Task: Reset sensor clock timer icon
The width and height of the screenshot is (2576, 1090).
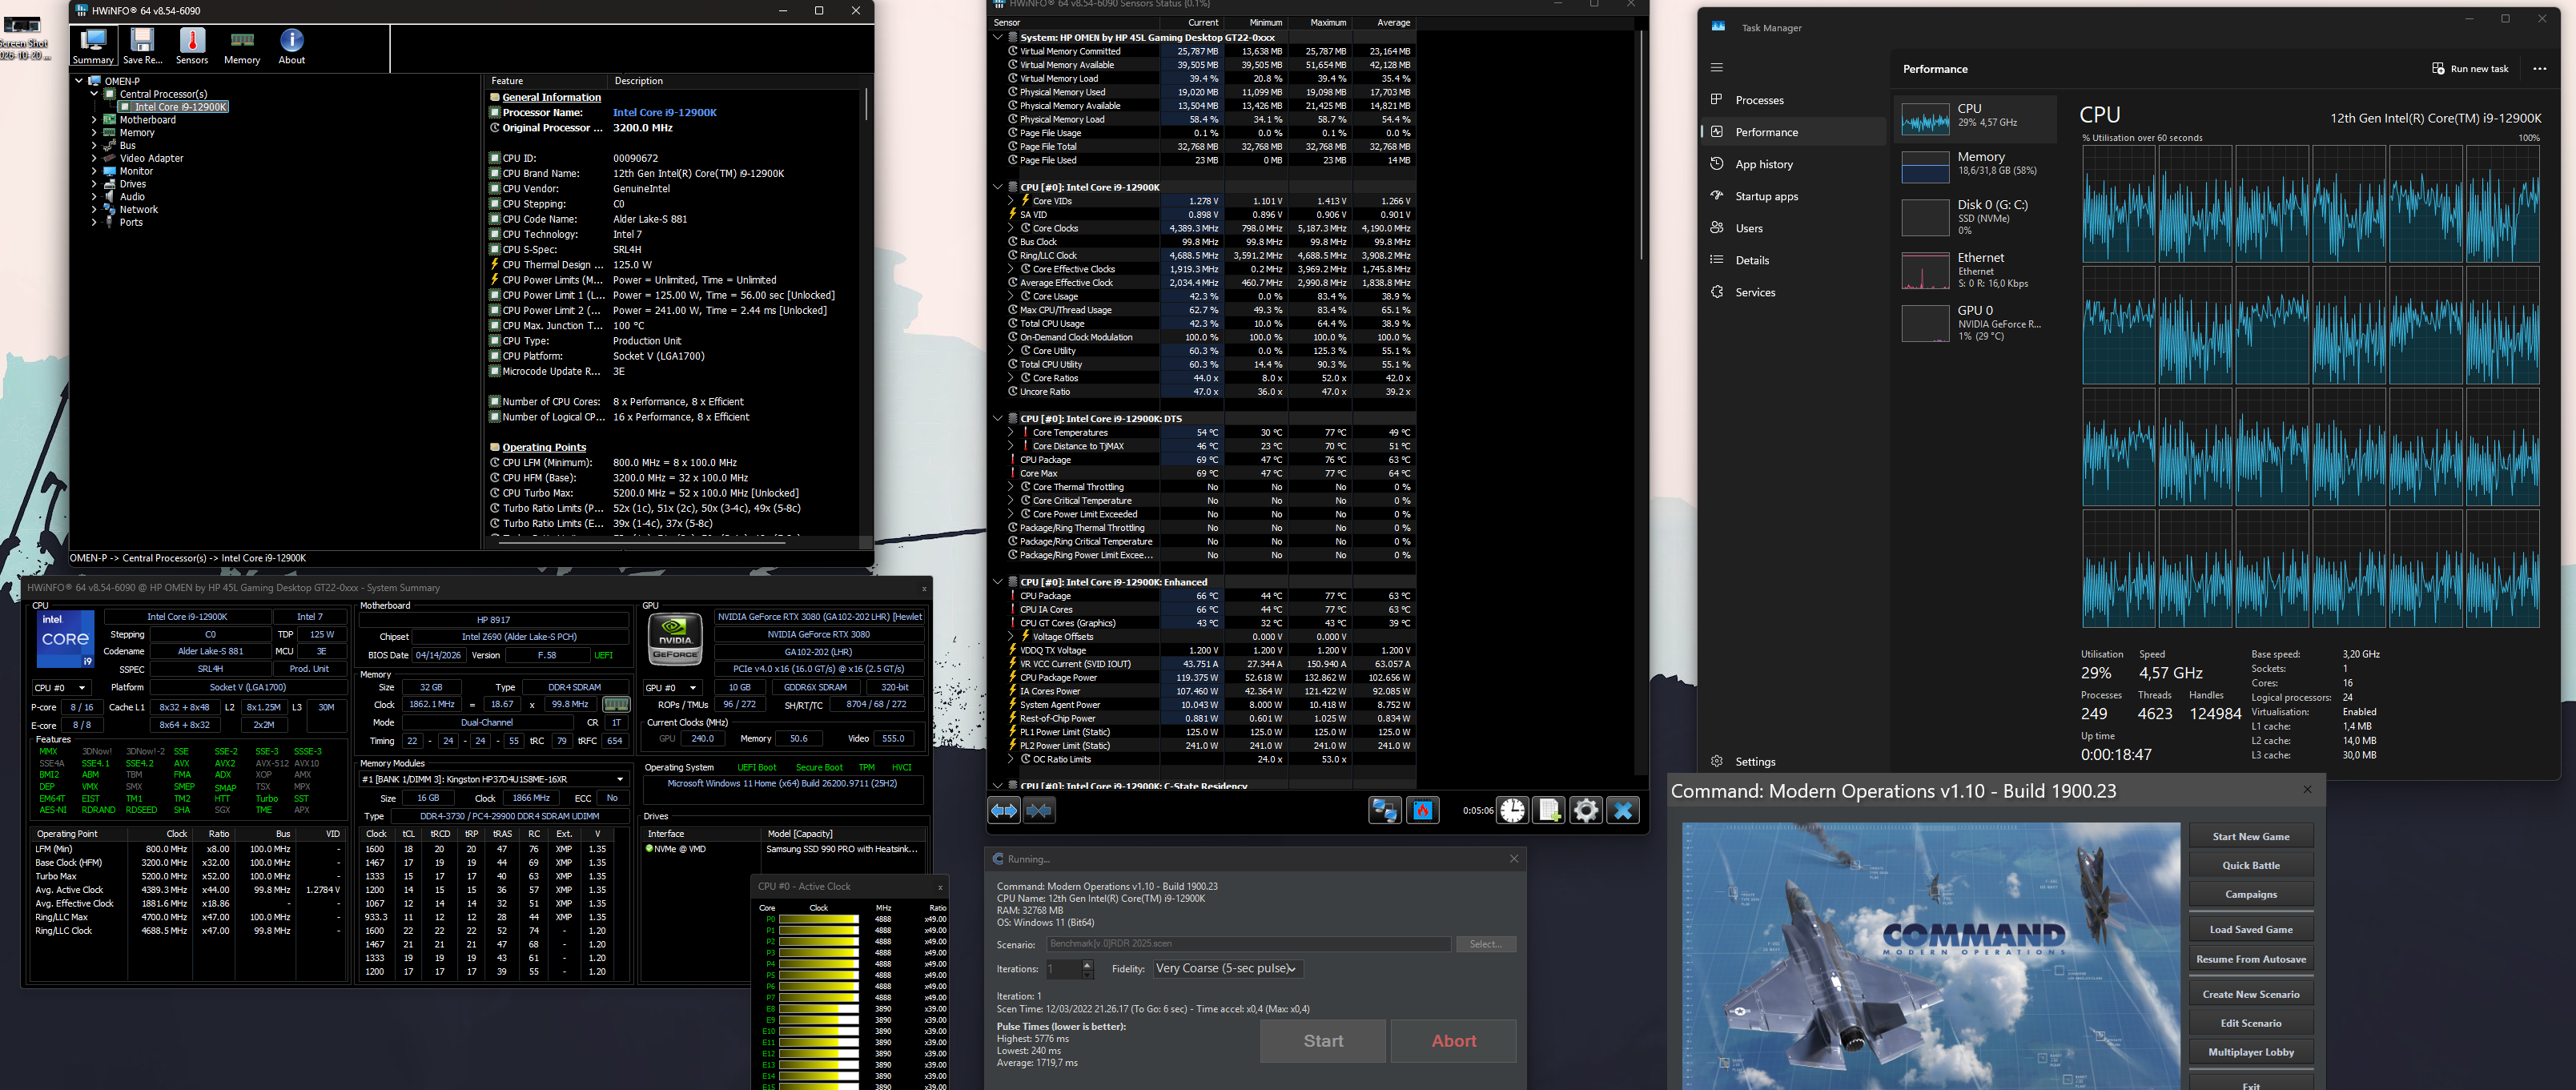Action: point(1512,810)
